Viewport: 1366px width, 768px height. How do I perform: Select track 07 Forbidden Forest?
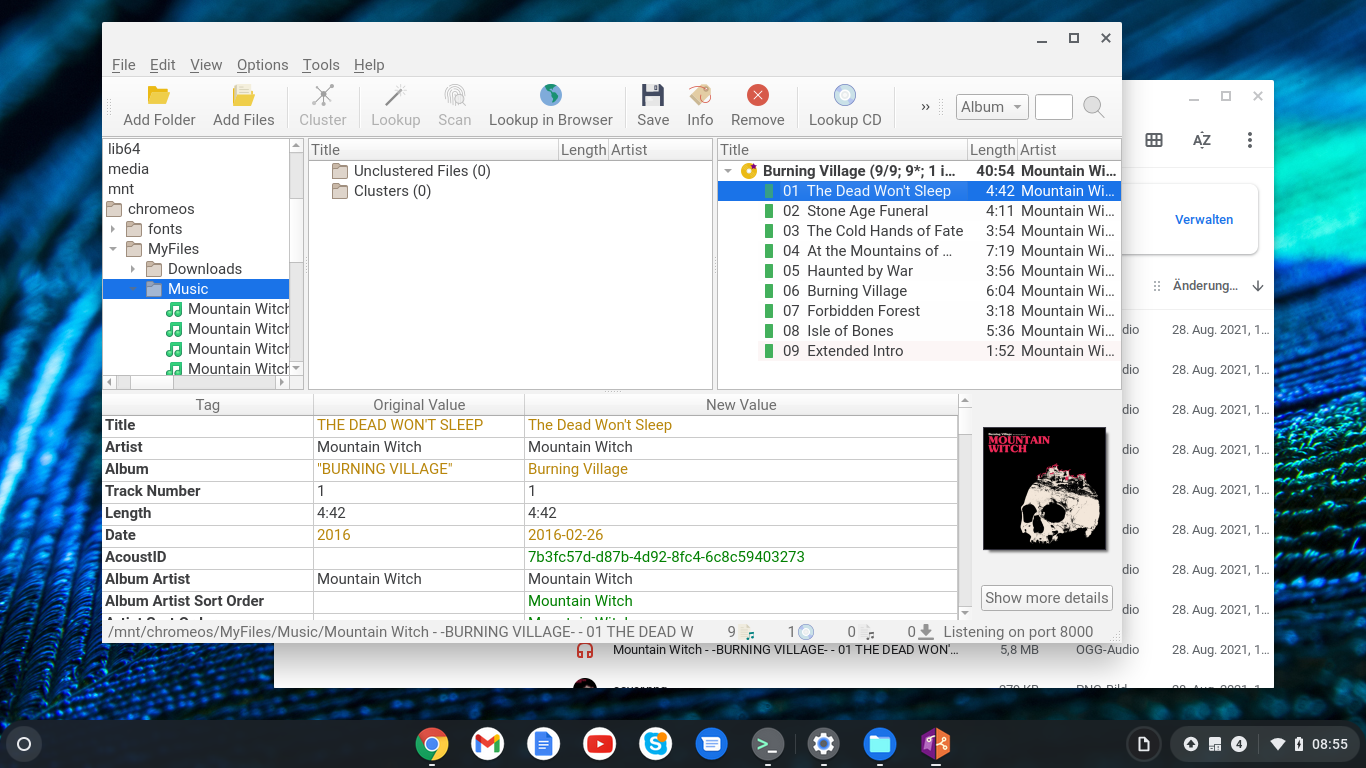coord(918,311)
